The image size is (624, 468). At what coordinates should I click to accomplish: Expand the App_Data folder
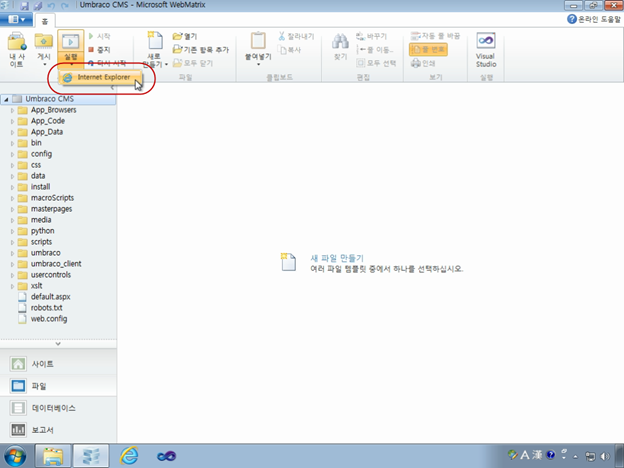pyautogui.click(x=12, y=132)
